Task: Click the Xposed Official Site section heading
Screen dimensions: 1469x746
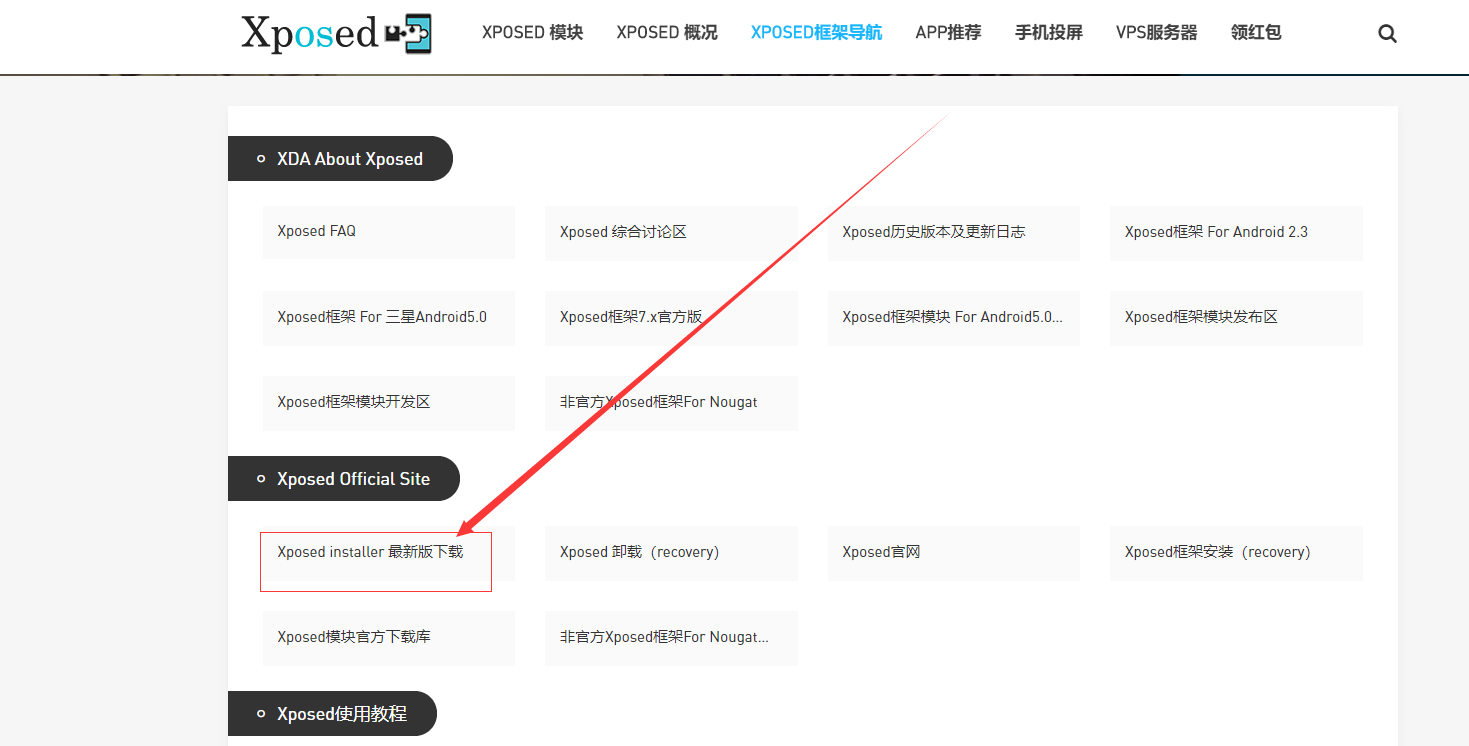Action: click(344, 479)
